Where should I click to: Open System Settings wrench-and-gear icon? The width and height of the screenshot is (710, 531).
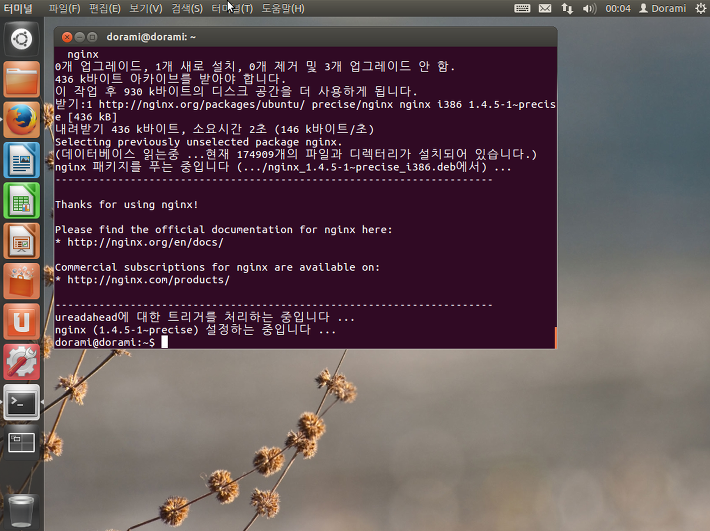[21, 361]
